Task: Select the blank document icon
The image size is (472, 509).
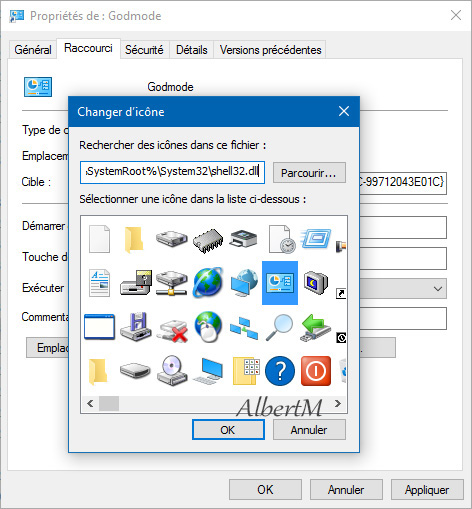Action: point(99,239)
